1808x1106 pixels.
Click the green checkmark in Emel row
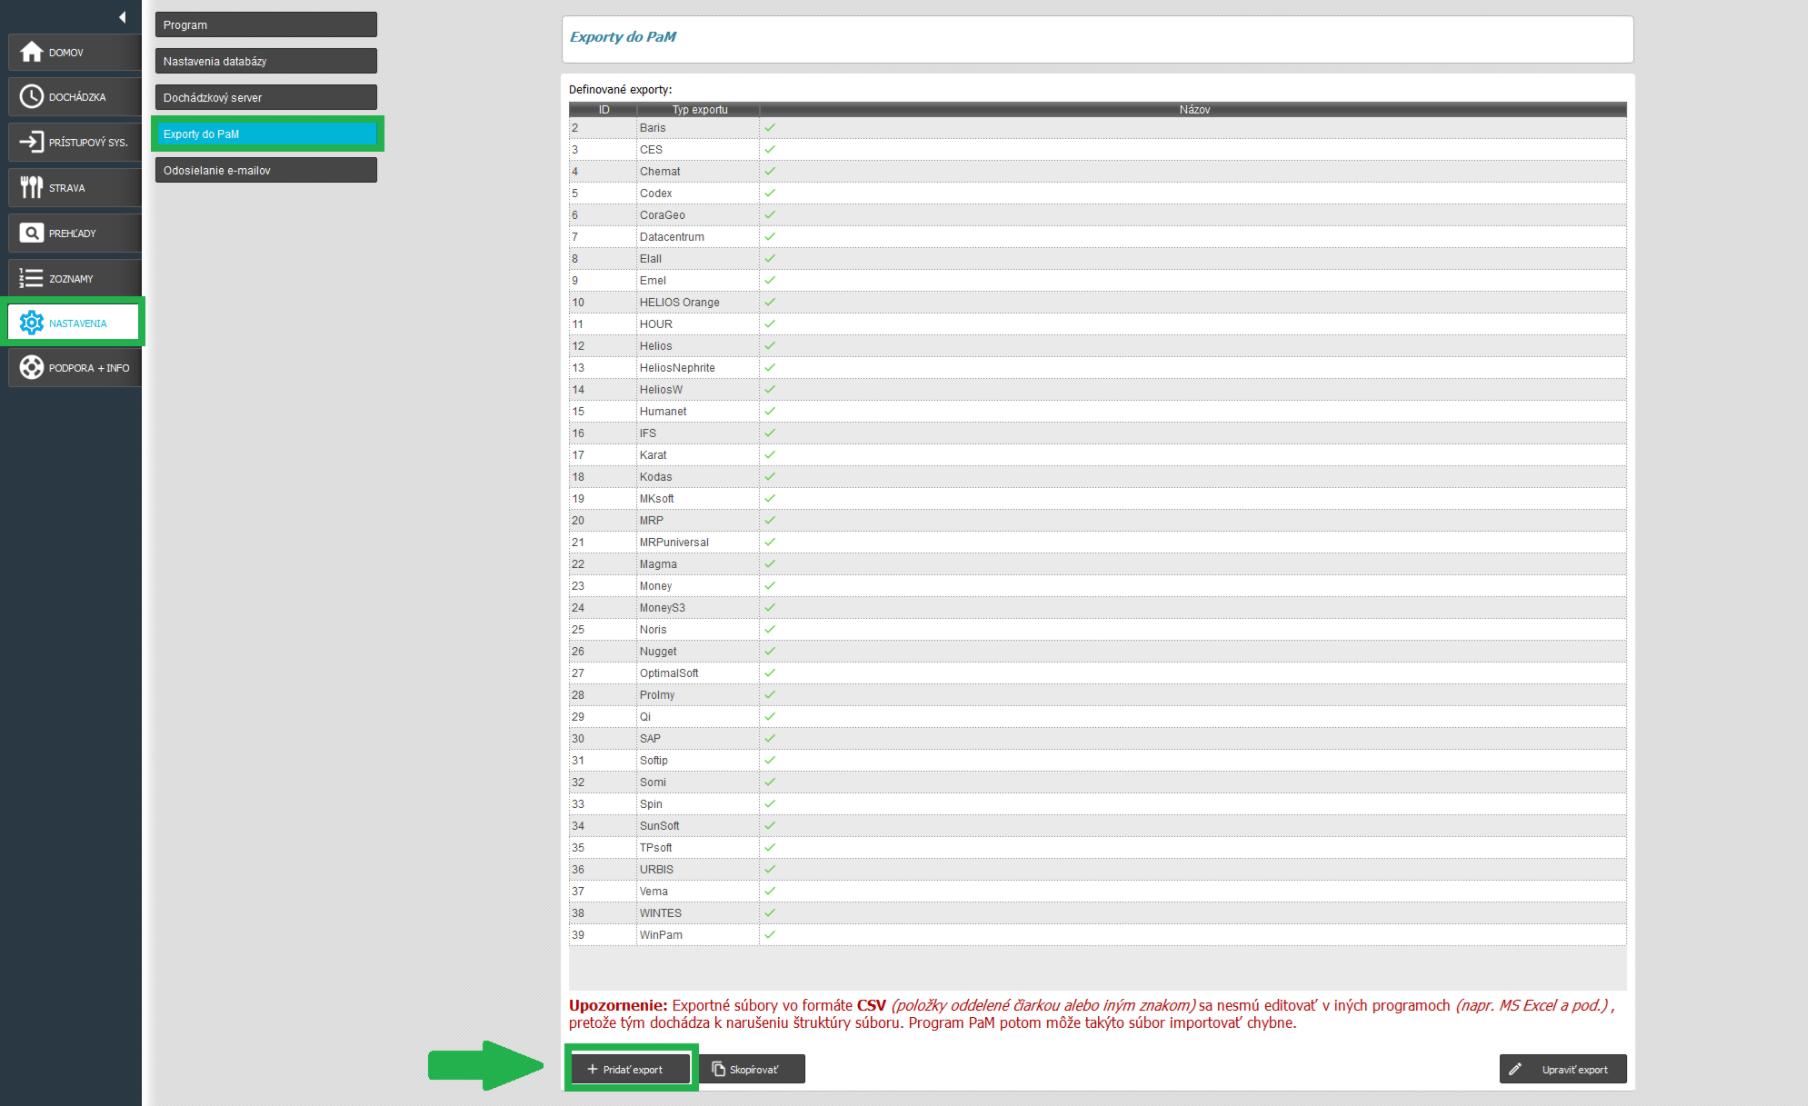click(x=770, y=281)
